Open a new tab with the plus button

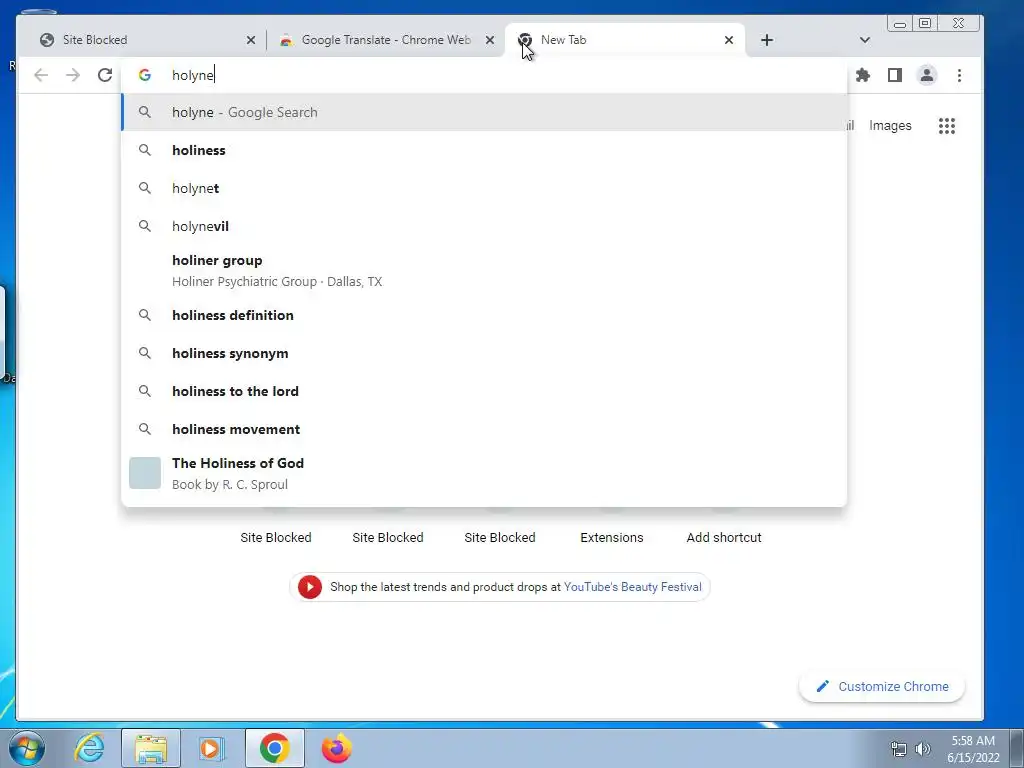coord(767,40)
